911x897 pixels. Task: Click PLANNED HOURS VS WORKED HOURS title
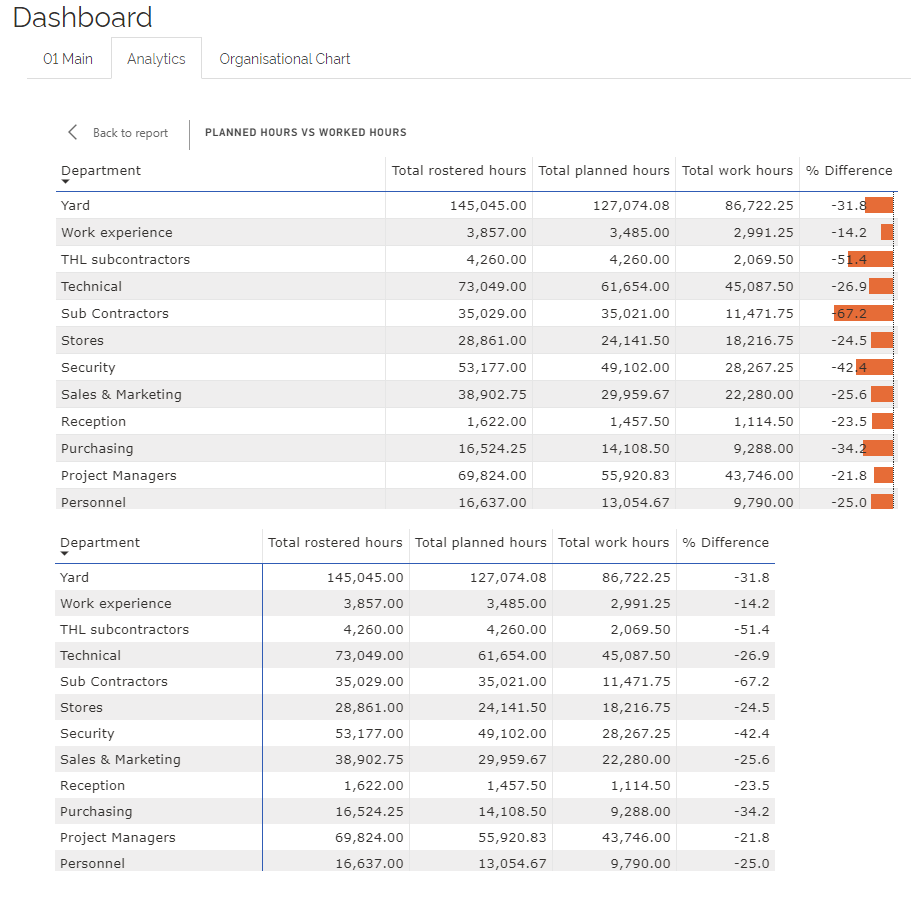[306, 132]
